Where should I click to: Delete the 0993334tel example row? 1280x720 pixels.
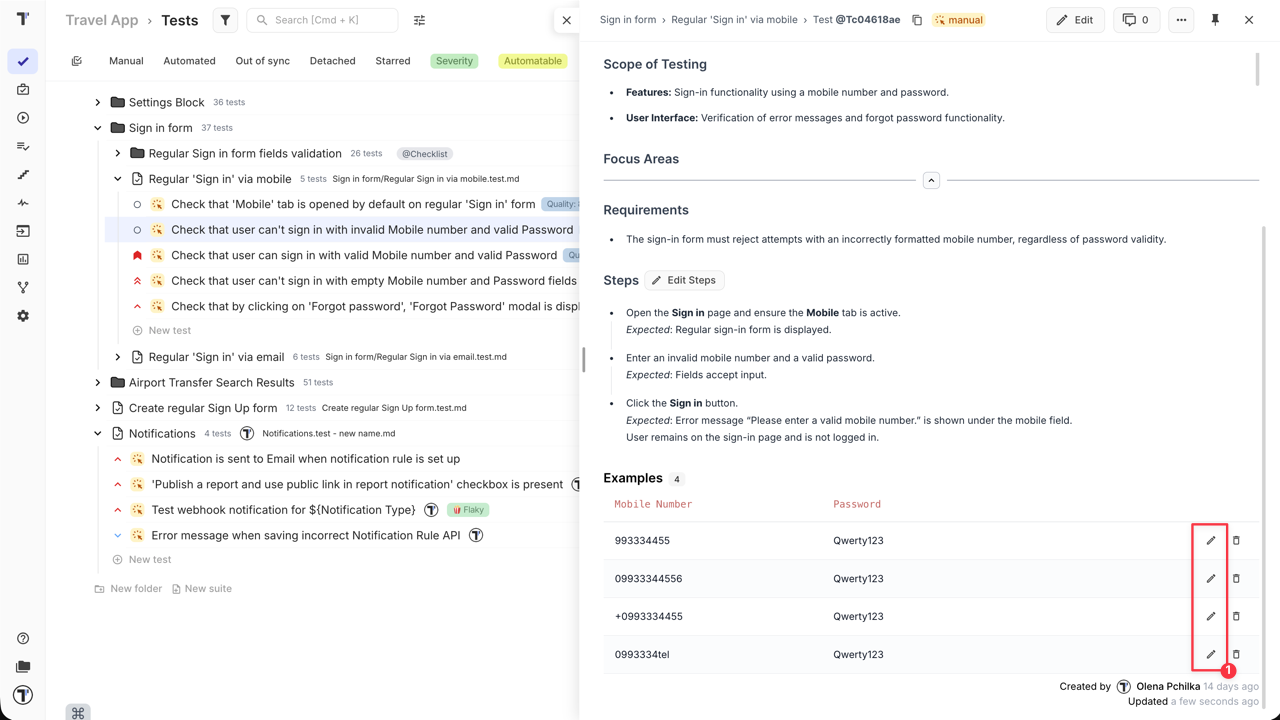[x=1236, y=655]
